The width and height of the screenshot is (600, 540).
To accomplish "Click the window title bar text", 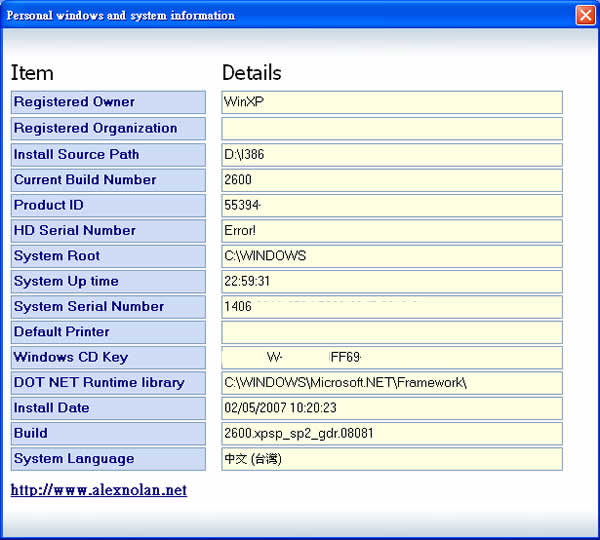I will pyautogui.click(x=121, y=16).
